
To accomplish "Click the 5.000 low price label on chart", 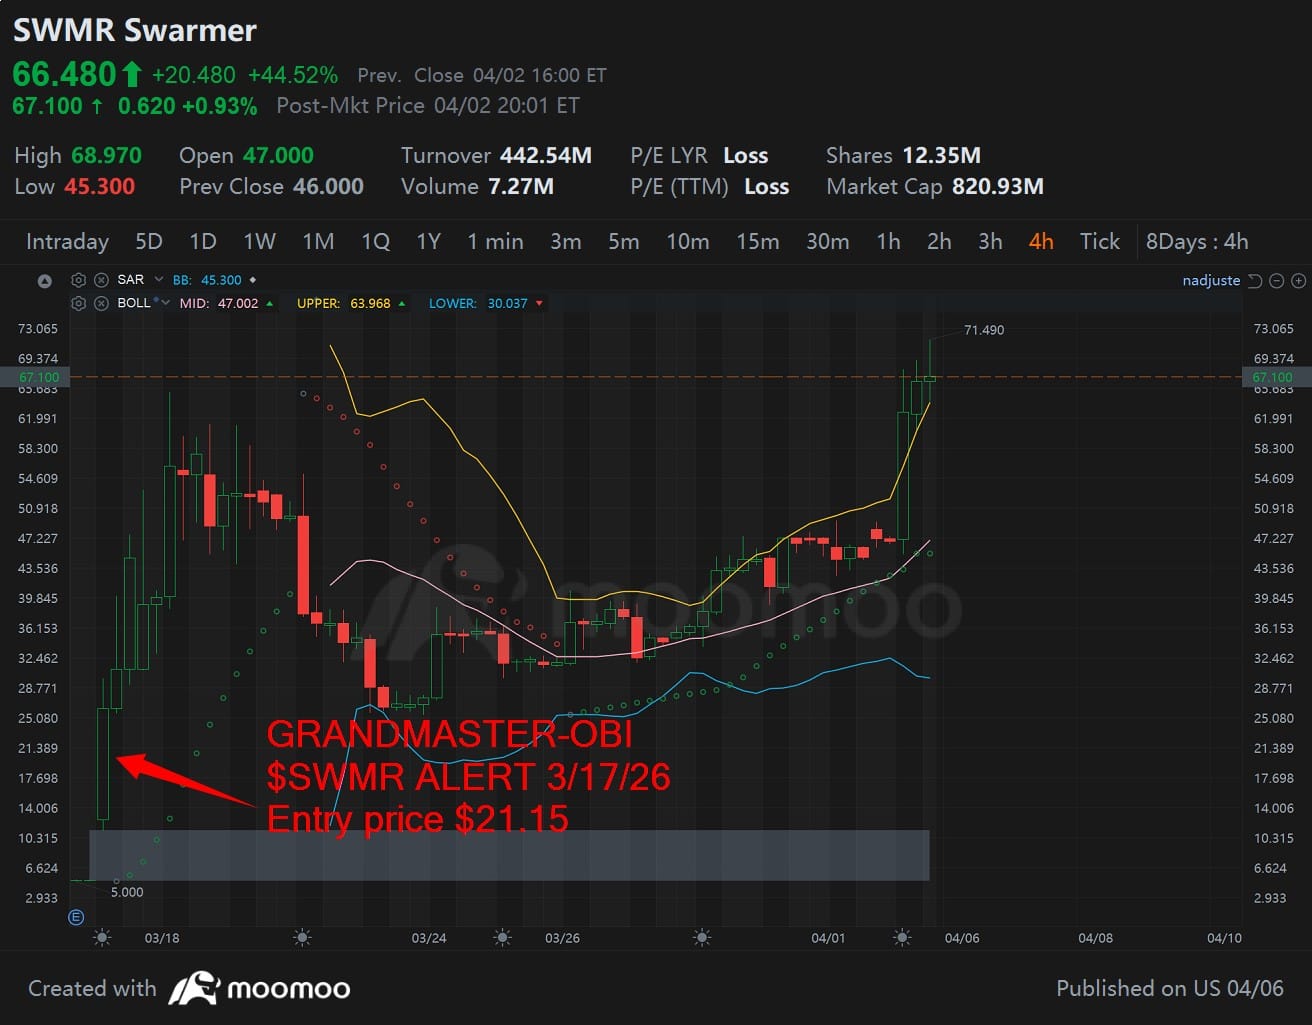I will coord(127,892).
